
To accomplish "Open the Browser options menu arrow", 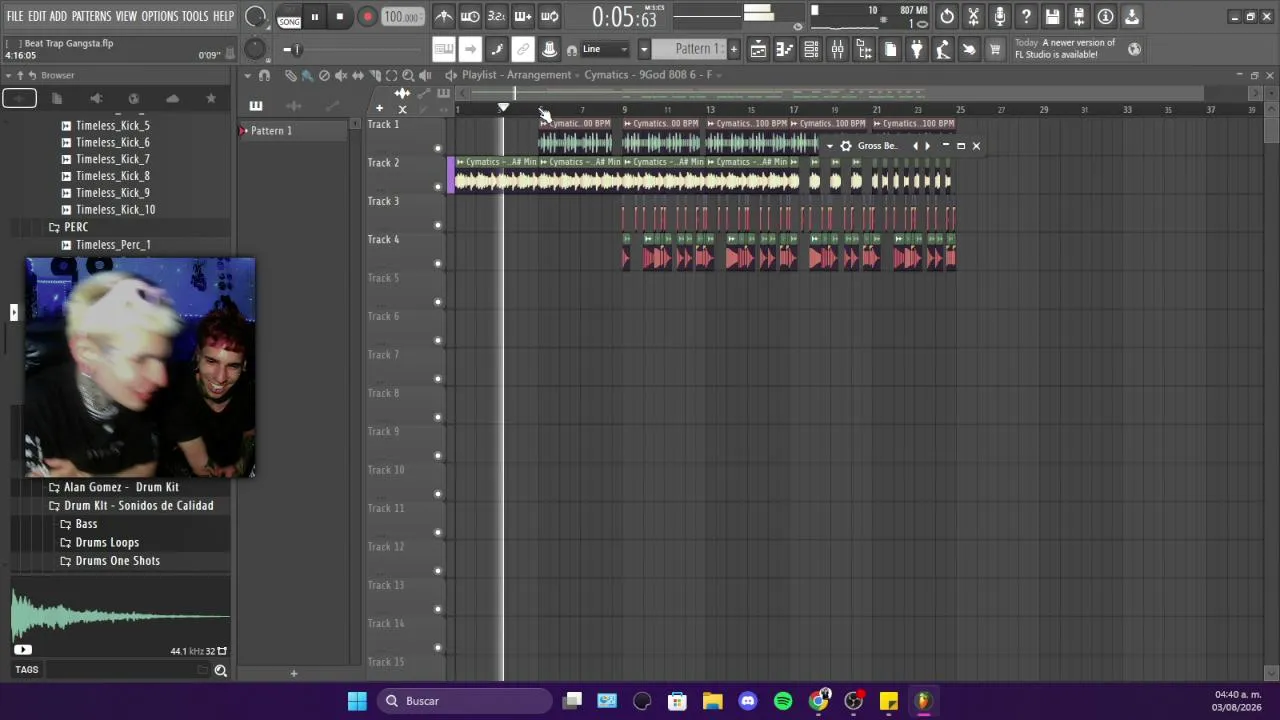I will (8, 75).
